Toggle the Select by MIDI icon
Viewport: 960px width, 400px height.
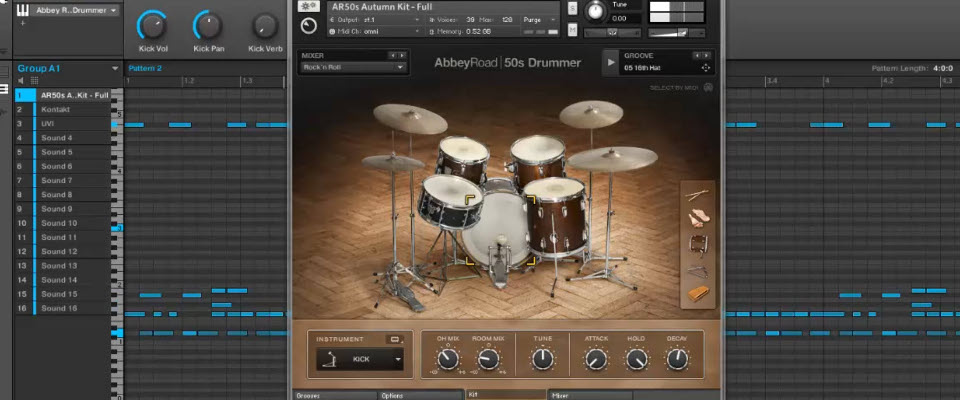708,88
